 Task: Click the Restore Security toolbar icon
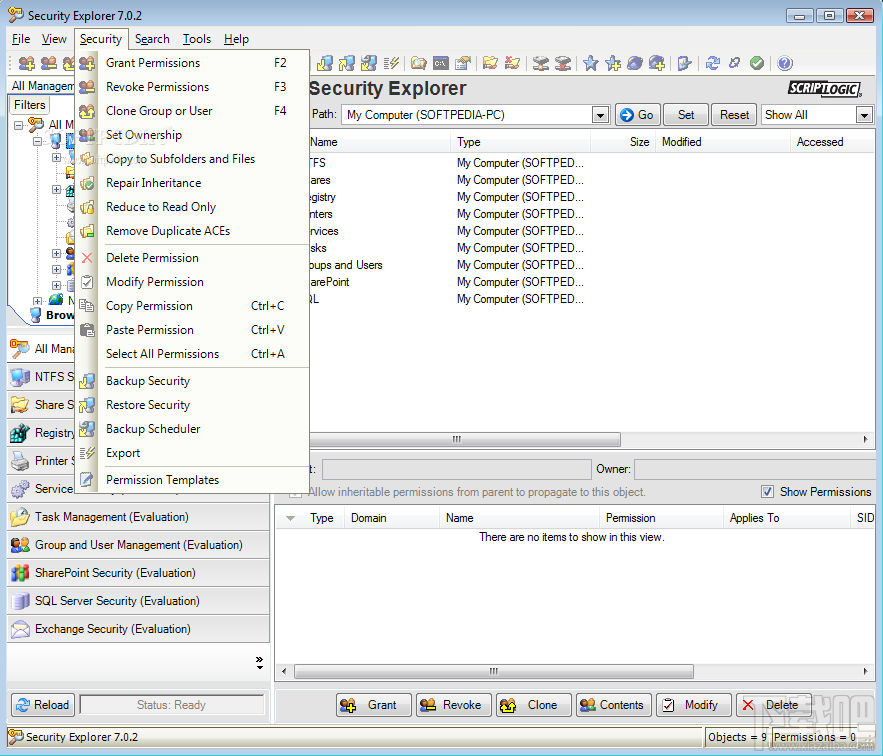pyautogui.click(x=347, y=63)
